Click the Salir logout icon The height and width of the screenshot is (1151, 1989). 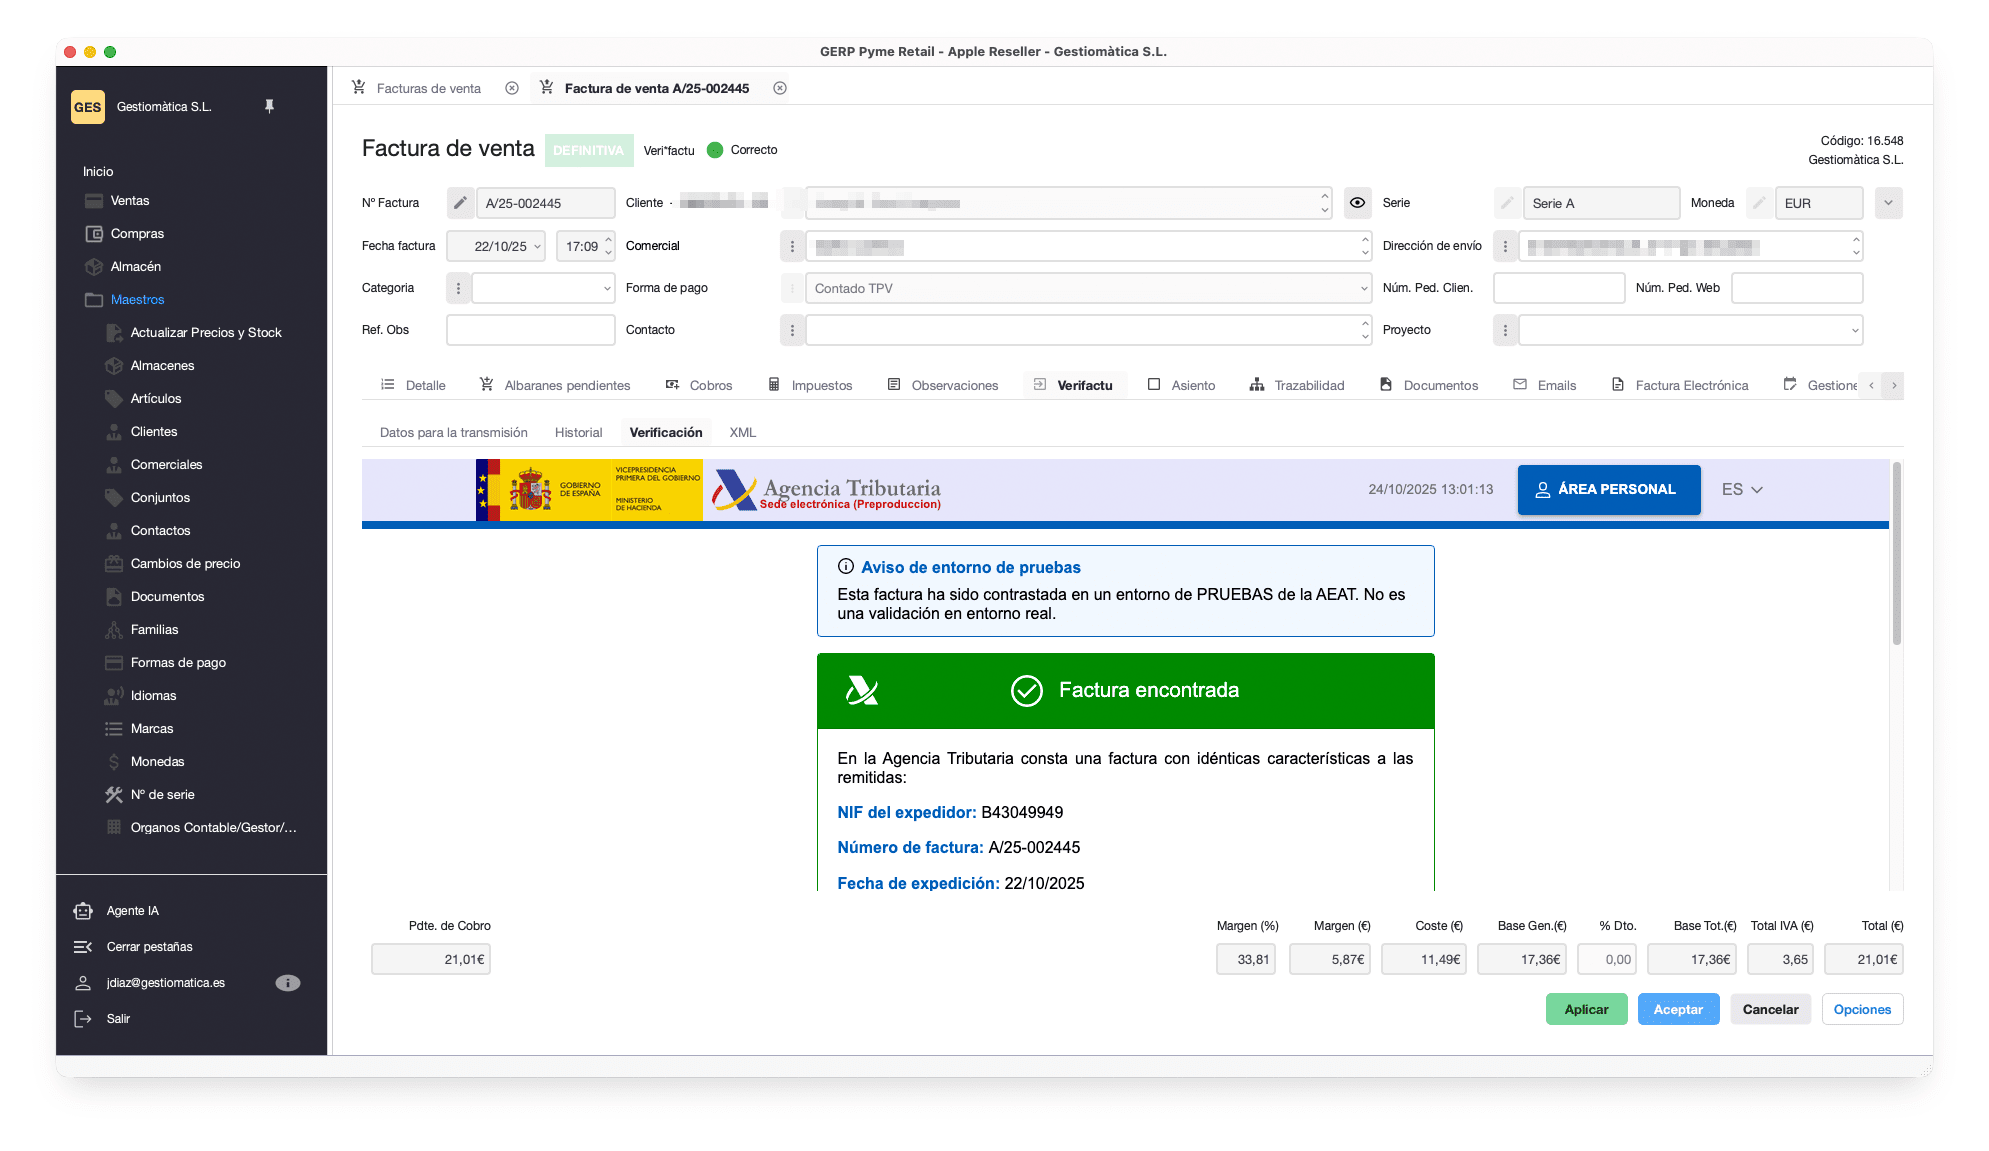tap(83, 1019)
